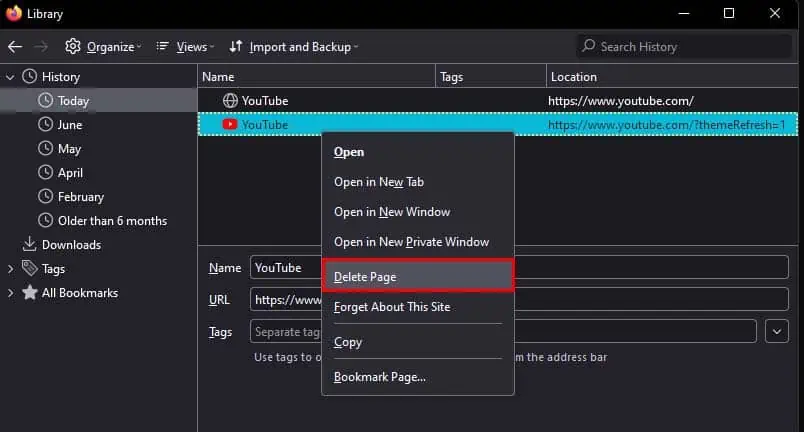Click the themeRefresh=1 YouTube URL
804x432 pixels.
point(667,125)
